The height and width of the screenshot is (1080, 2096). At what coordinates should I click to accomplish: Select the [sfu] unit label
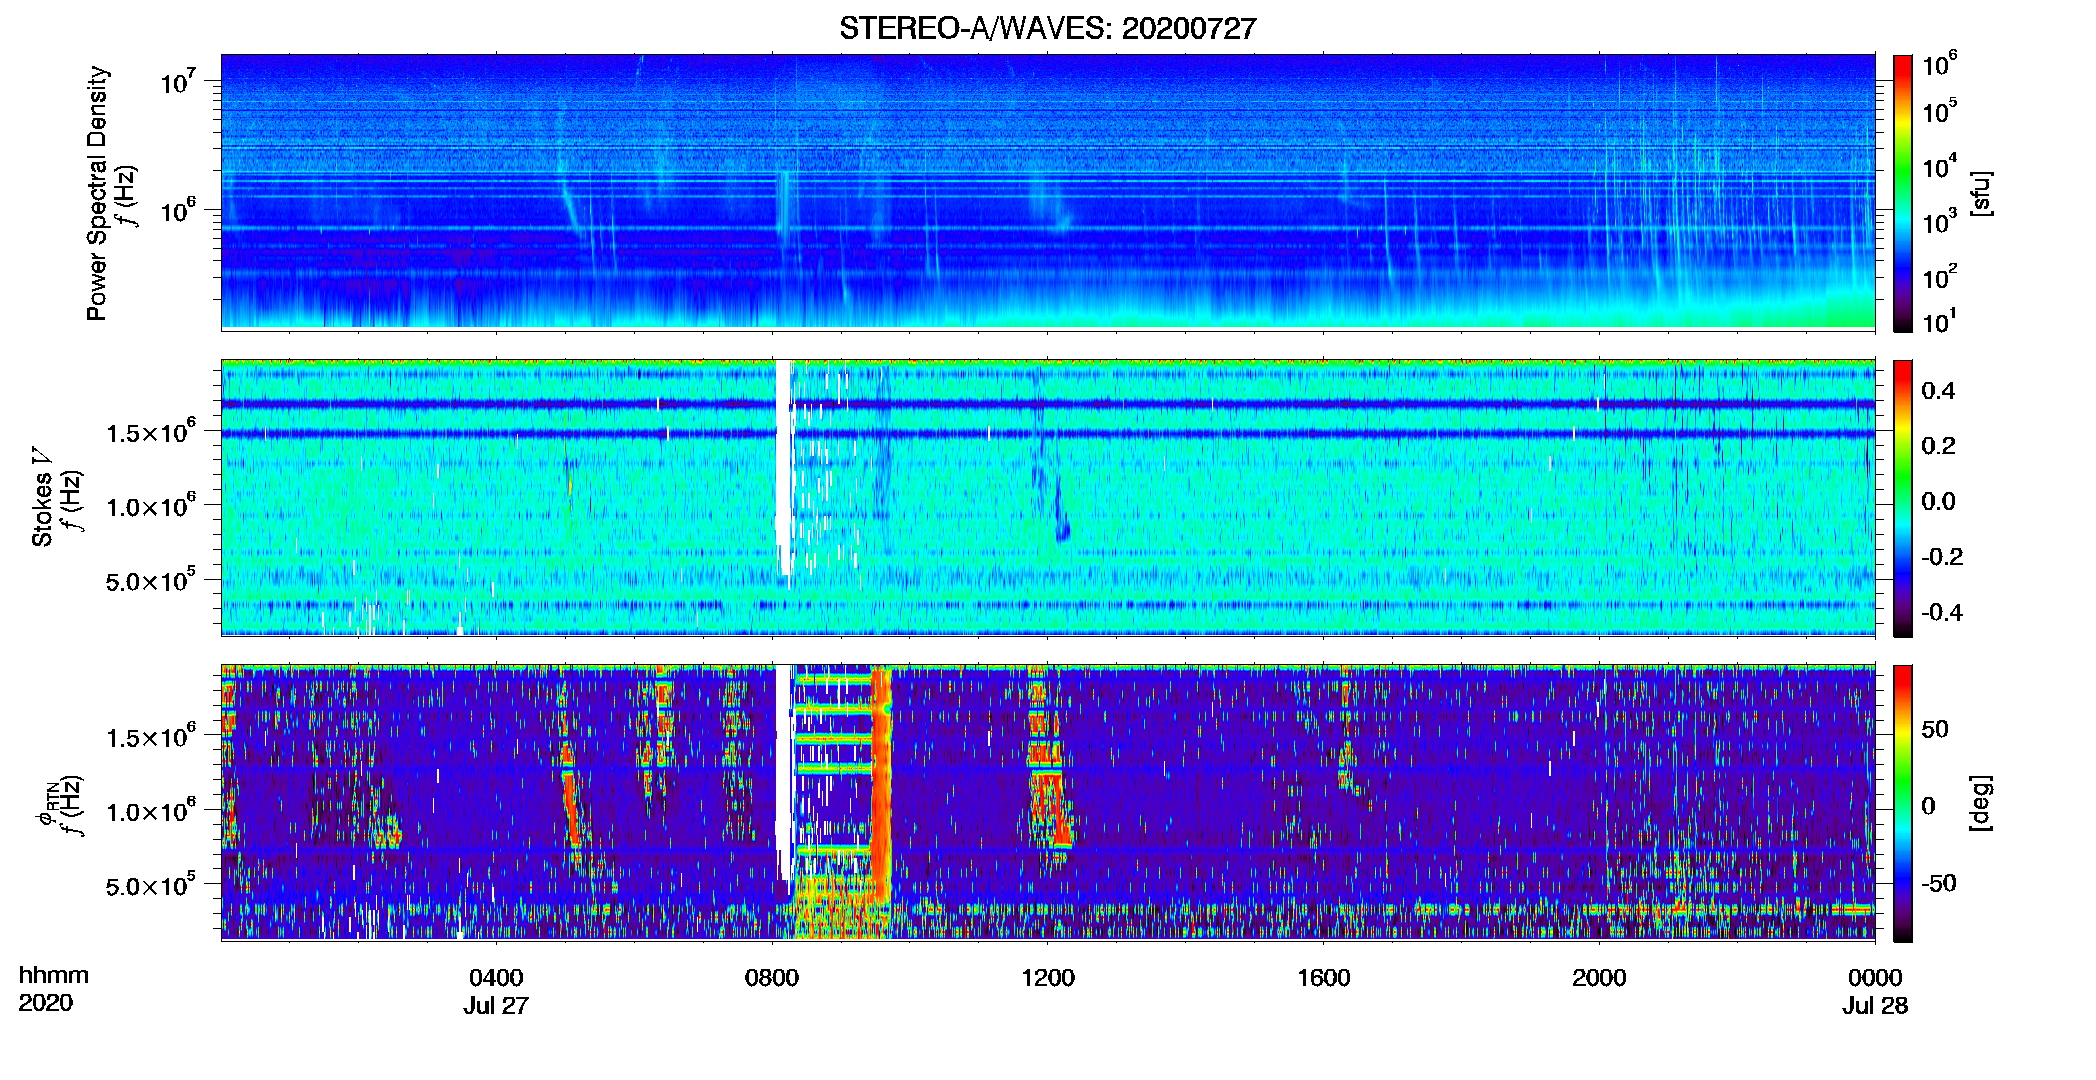click(1981, 193)
